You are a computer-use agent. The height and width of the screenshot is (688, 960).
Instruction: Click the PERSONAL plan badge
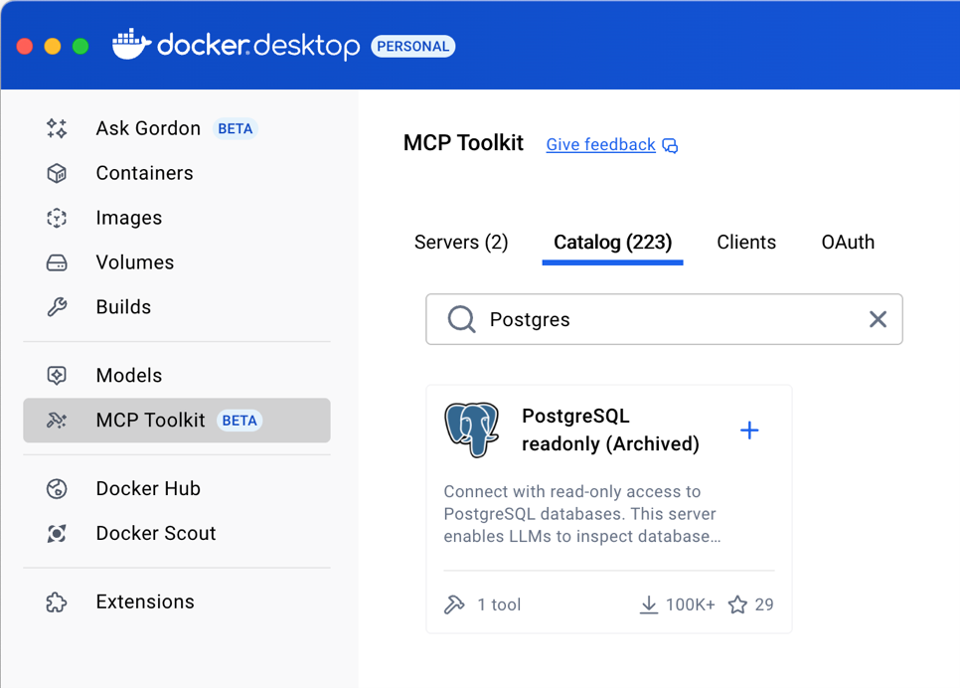[x=413, y=47]
